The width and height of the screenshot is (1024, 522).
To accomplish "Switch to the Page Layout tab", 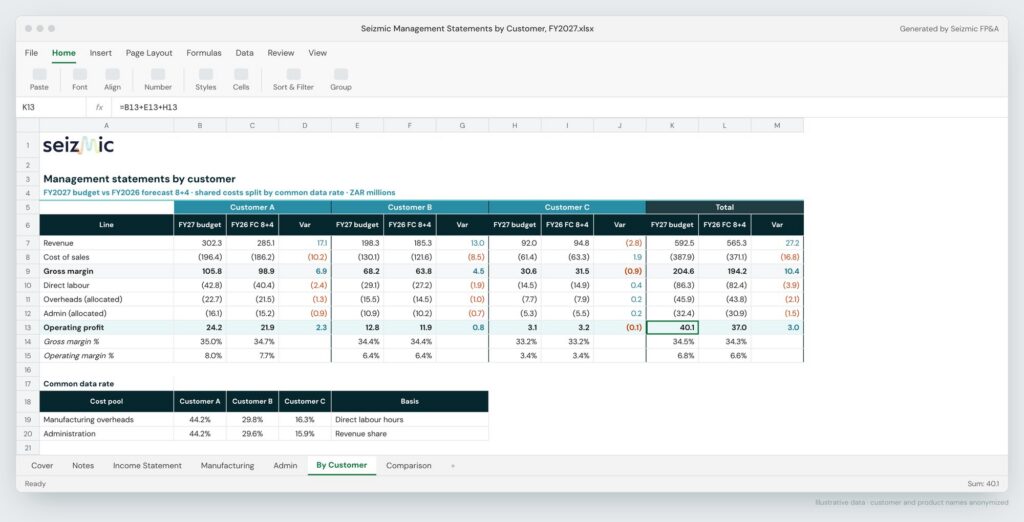I will pos(149,53).
